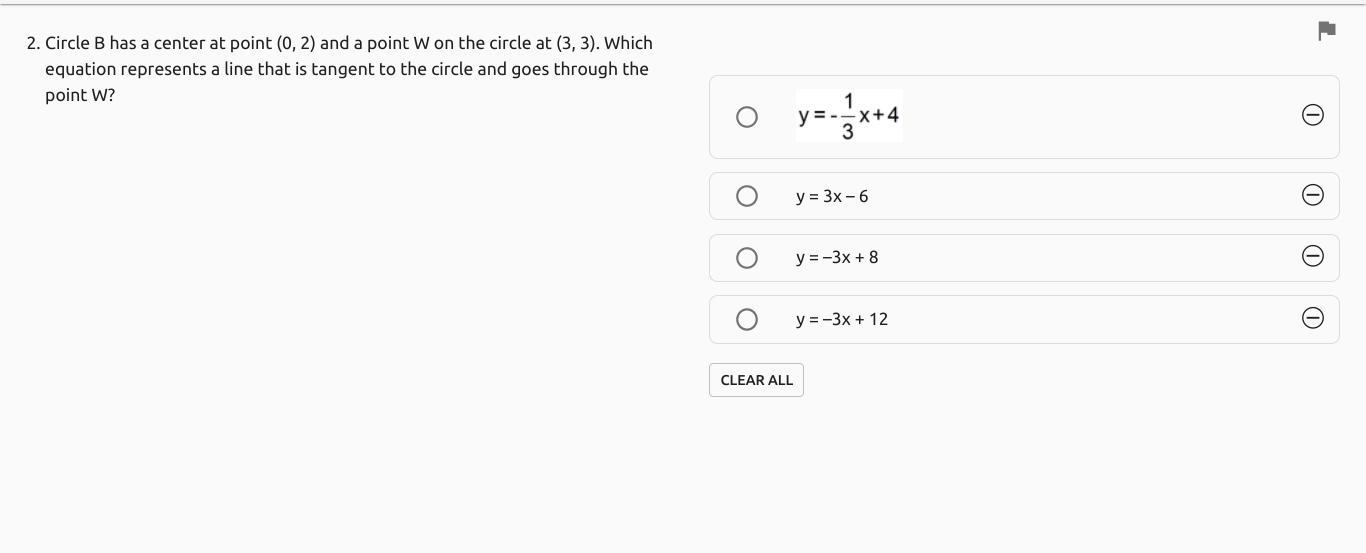Click the answer text 'y = –3x + 12'
This screenshot has width=1366, height=553.
pos(842,320)
